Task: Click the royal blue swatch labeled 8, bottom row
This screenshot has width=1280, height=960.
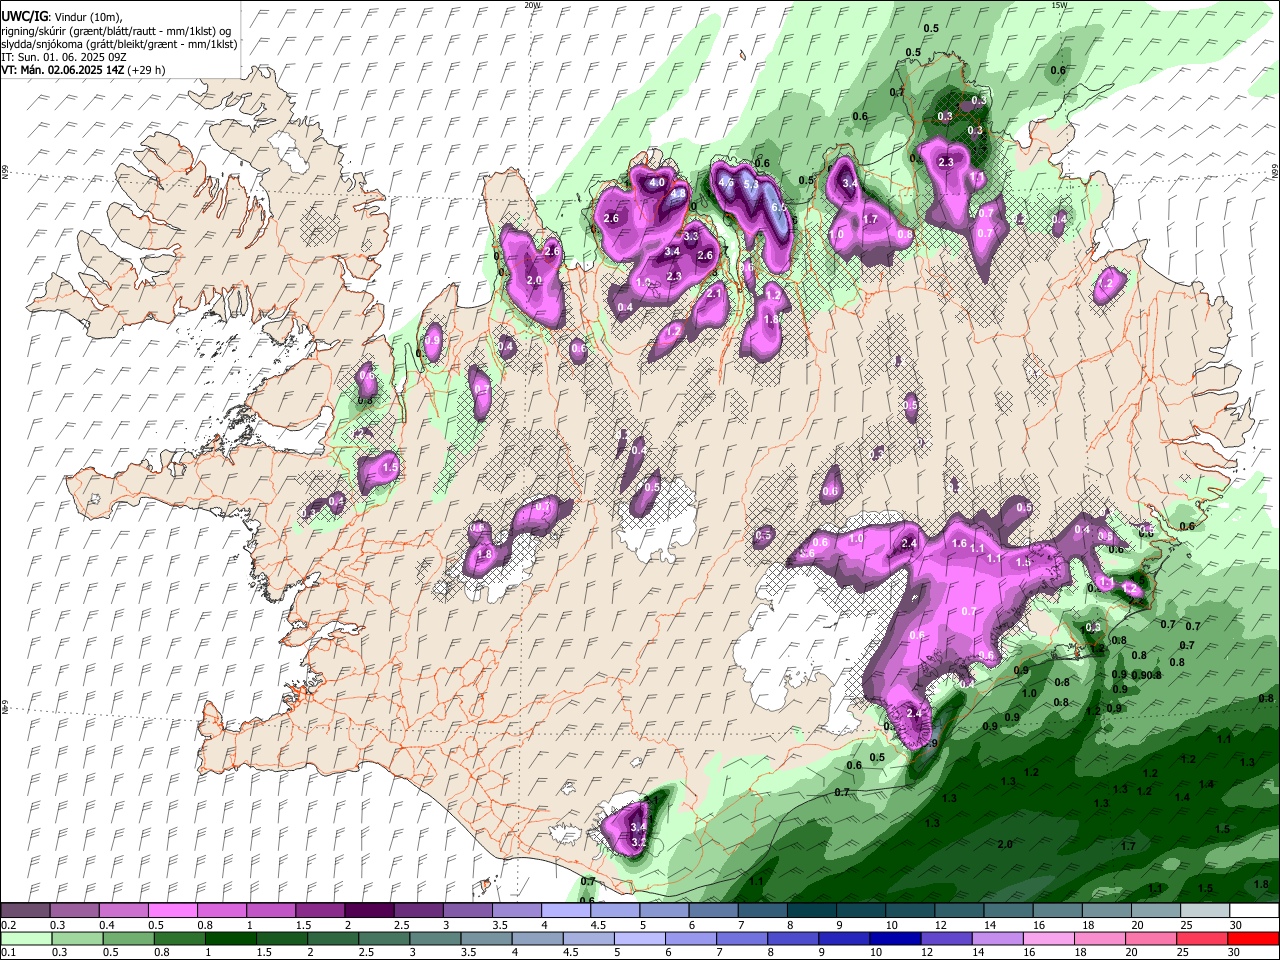Action: click(793, 938)
